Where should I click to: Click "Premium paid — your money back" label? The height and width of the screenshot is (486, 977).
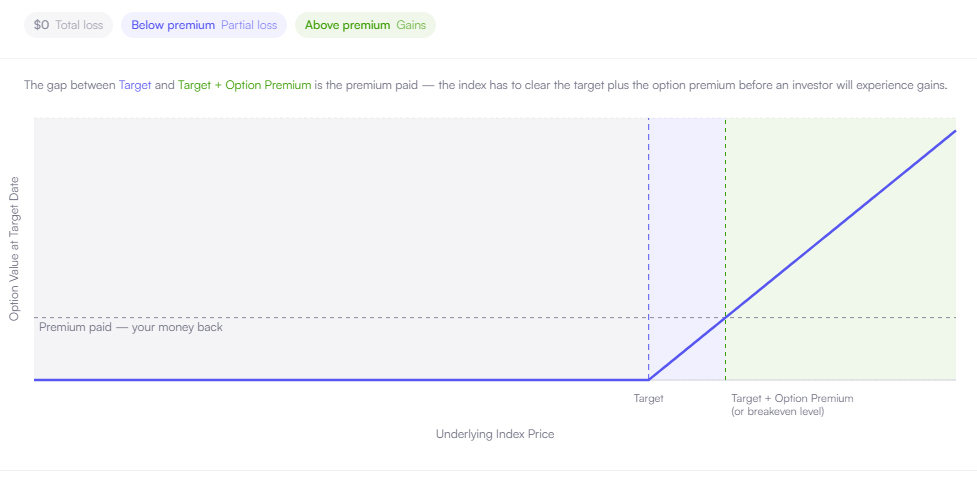point(131,327)
